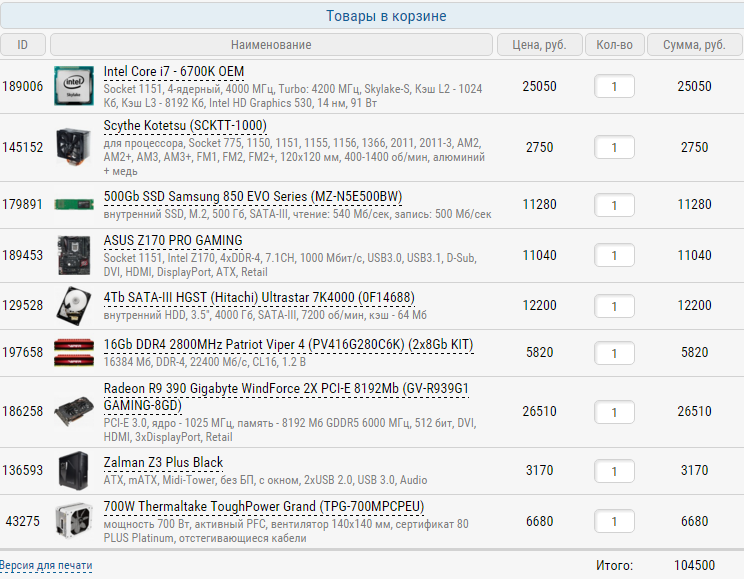Follow the Zalman Z3 Plus Black link
Viewport: 744px width, 579px height.
tap(163, 463)
